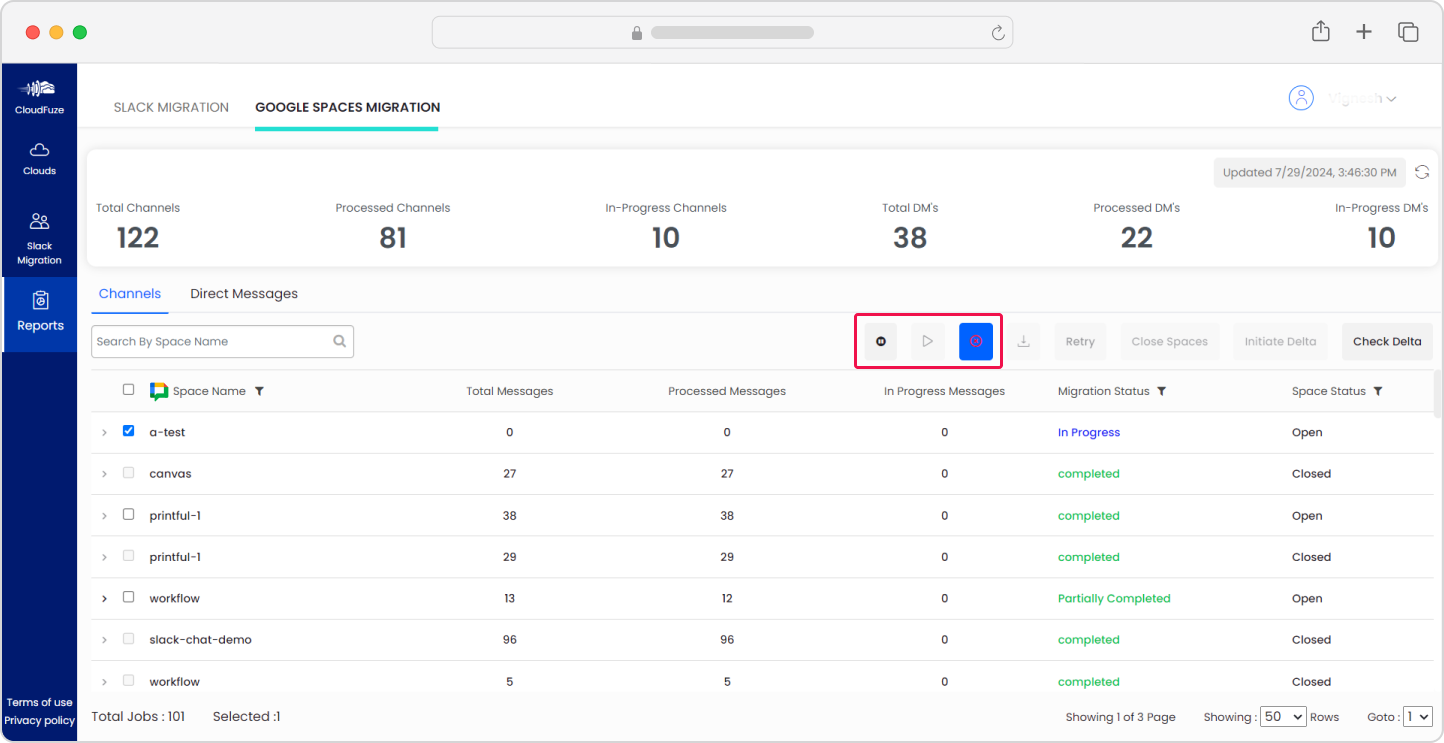Refresh the updated timestamp data
Viewport: 1444px width, 743px height.
coord(1422,172)
